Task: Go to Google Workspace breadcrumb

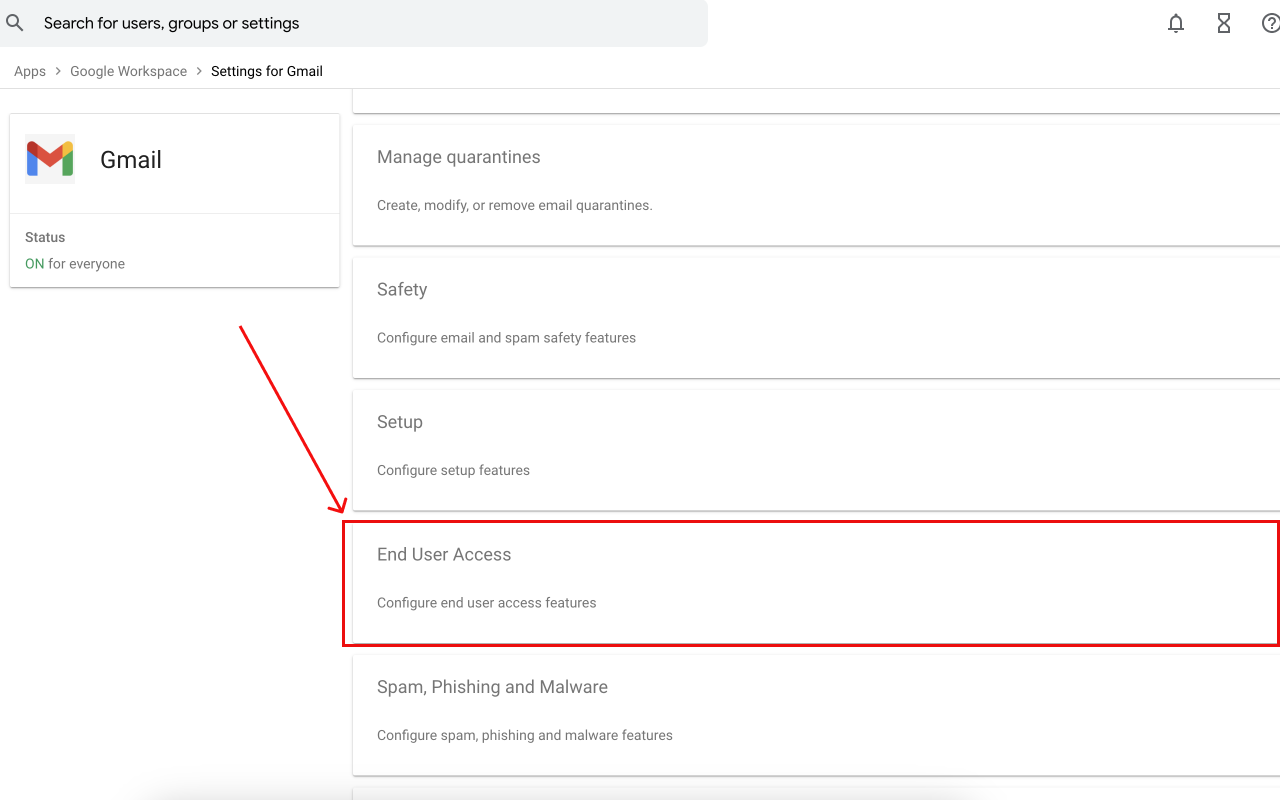Action: point(128,71)
